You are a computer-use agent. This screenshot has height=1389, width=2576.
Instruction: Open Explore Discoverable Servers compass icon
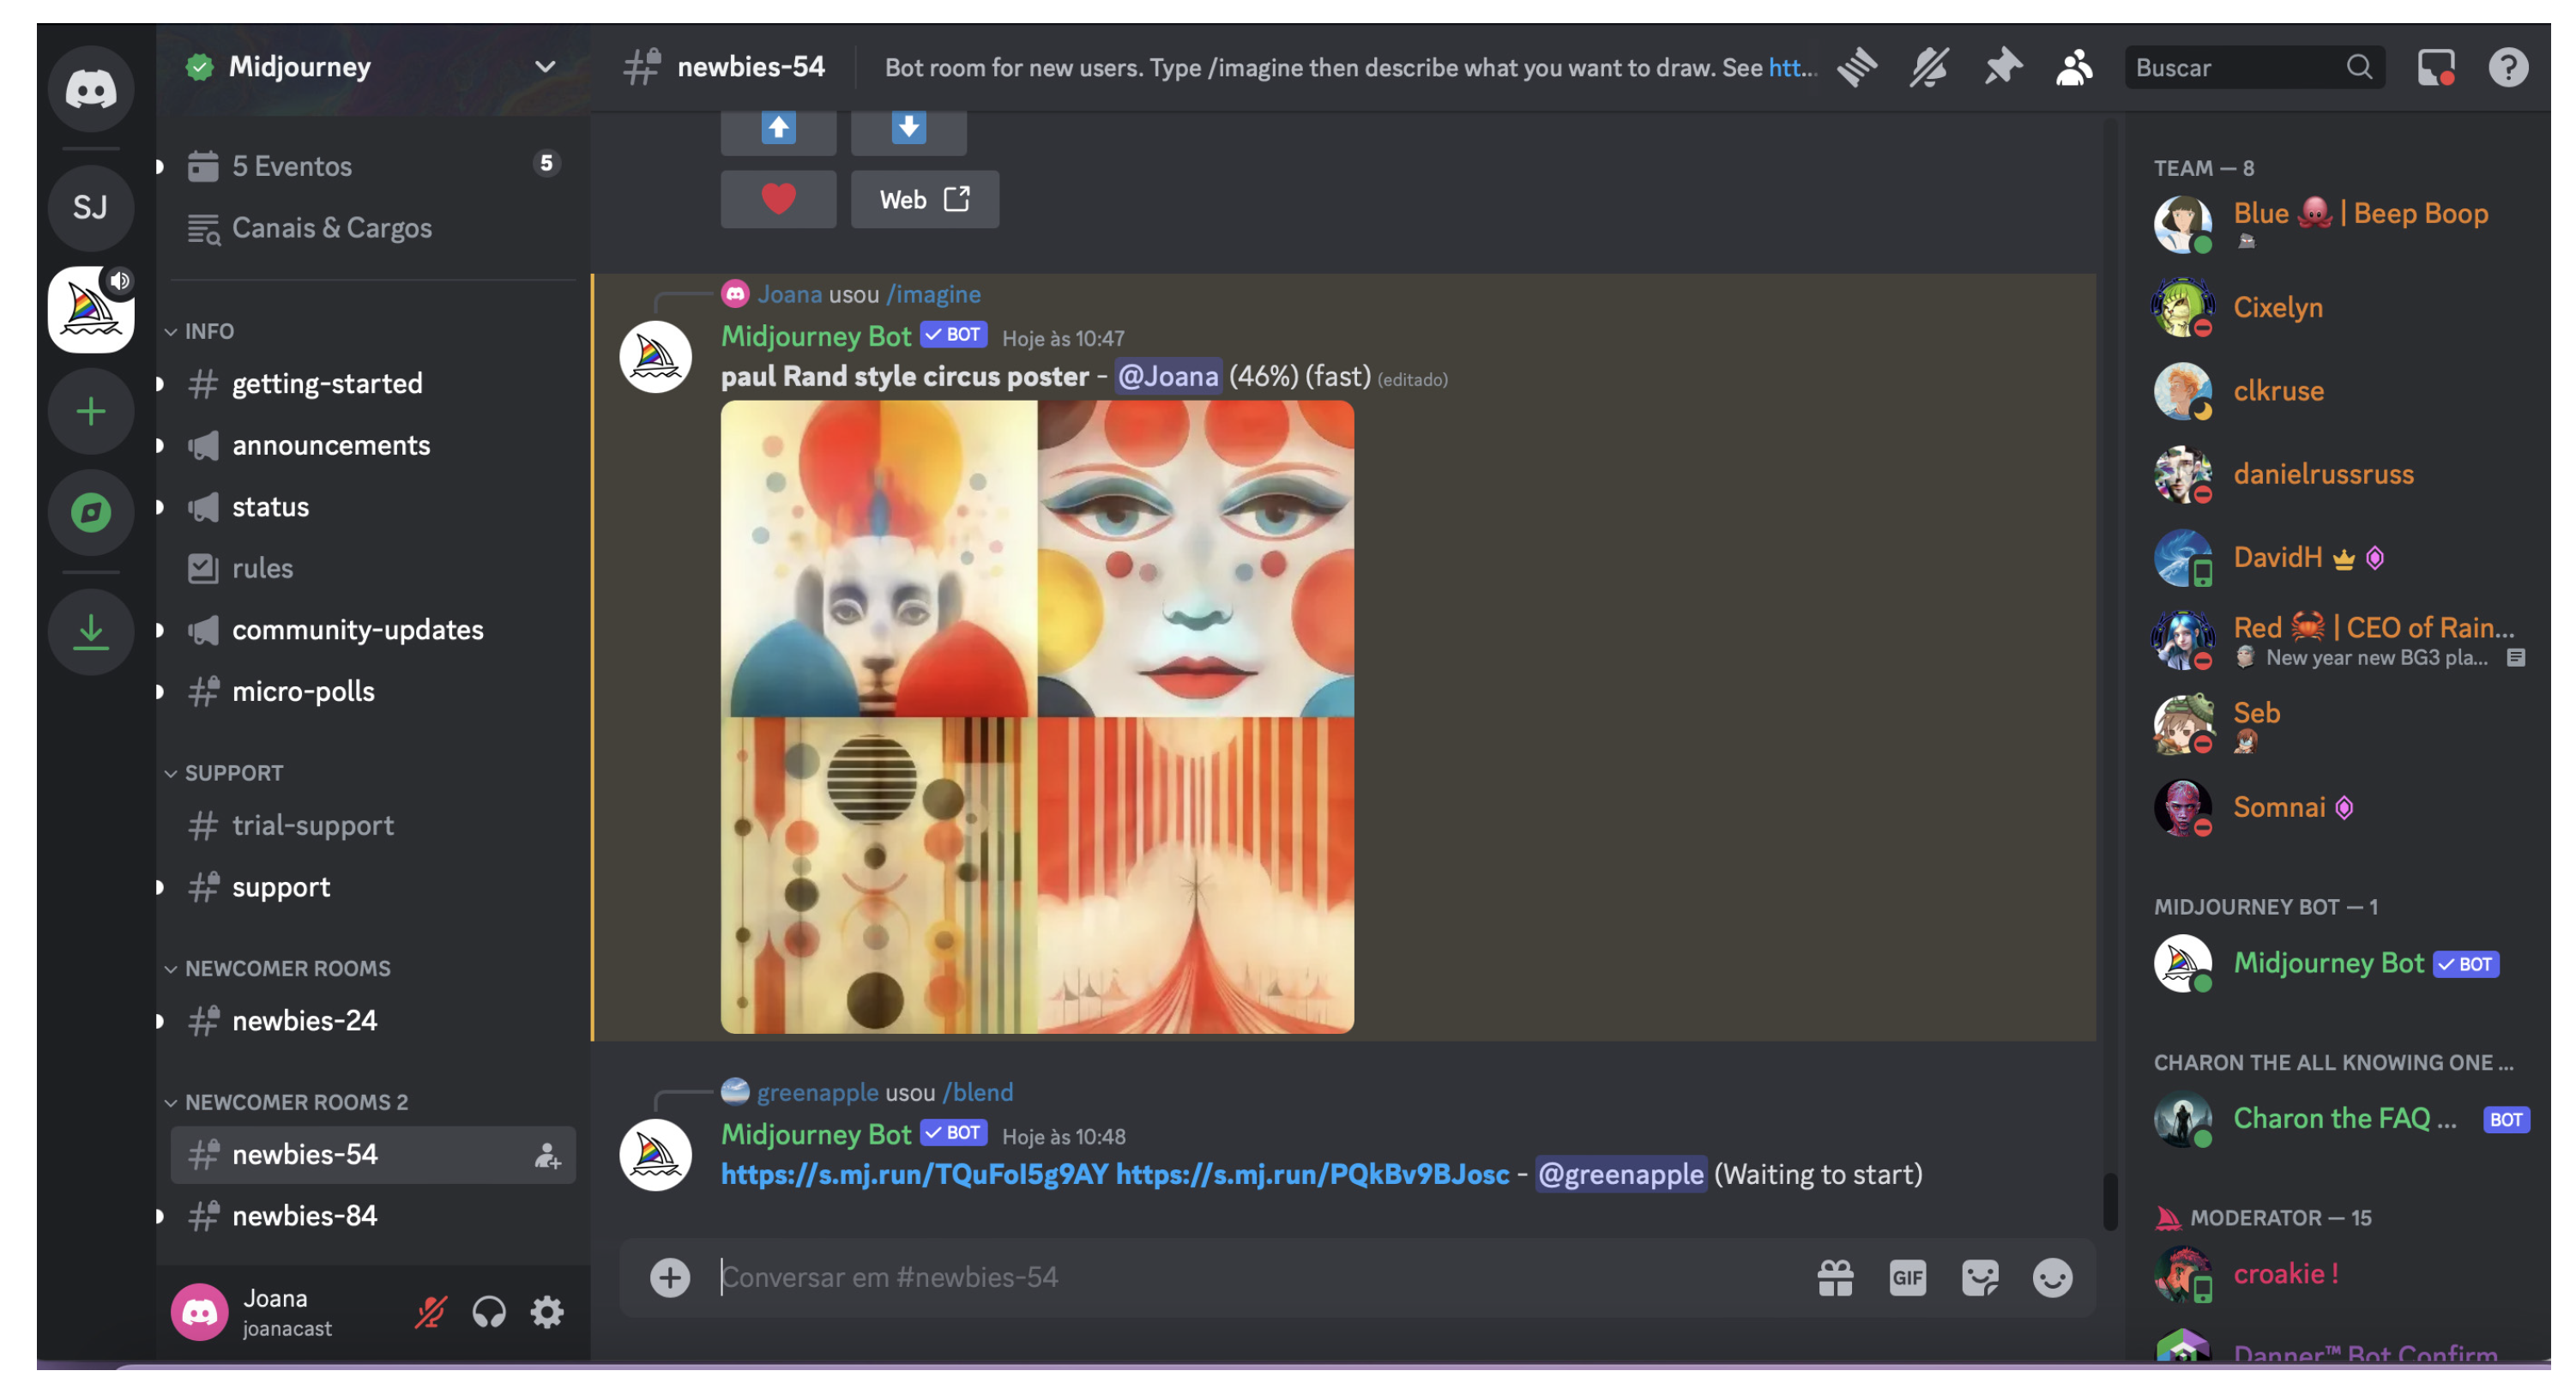(x=91, y=513)
